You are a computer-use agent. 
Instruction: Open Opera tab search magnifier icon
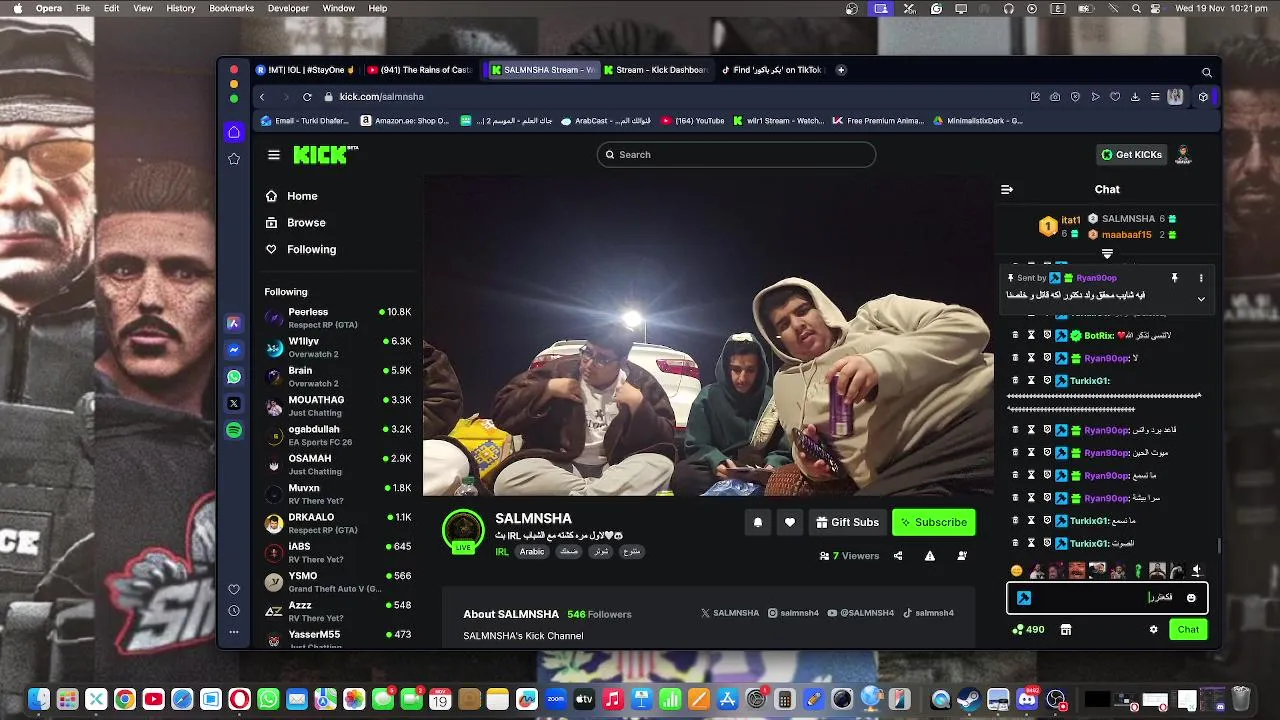[1207, 72]
